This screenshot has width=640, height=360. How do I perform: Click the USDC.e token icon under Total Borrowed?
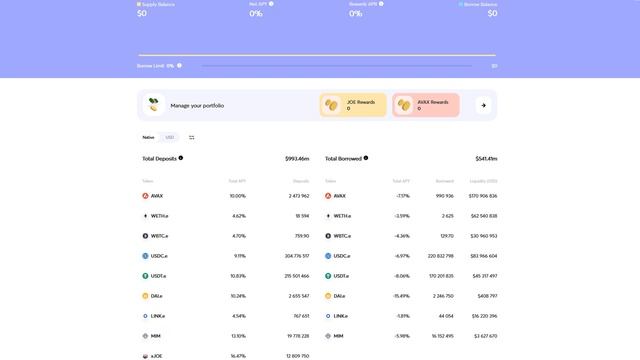click(x=328, y=256)
